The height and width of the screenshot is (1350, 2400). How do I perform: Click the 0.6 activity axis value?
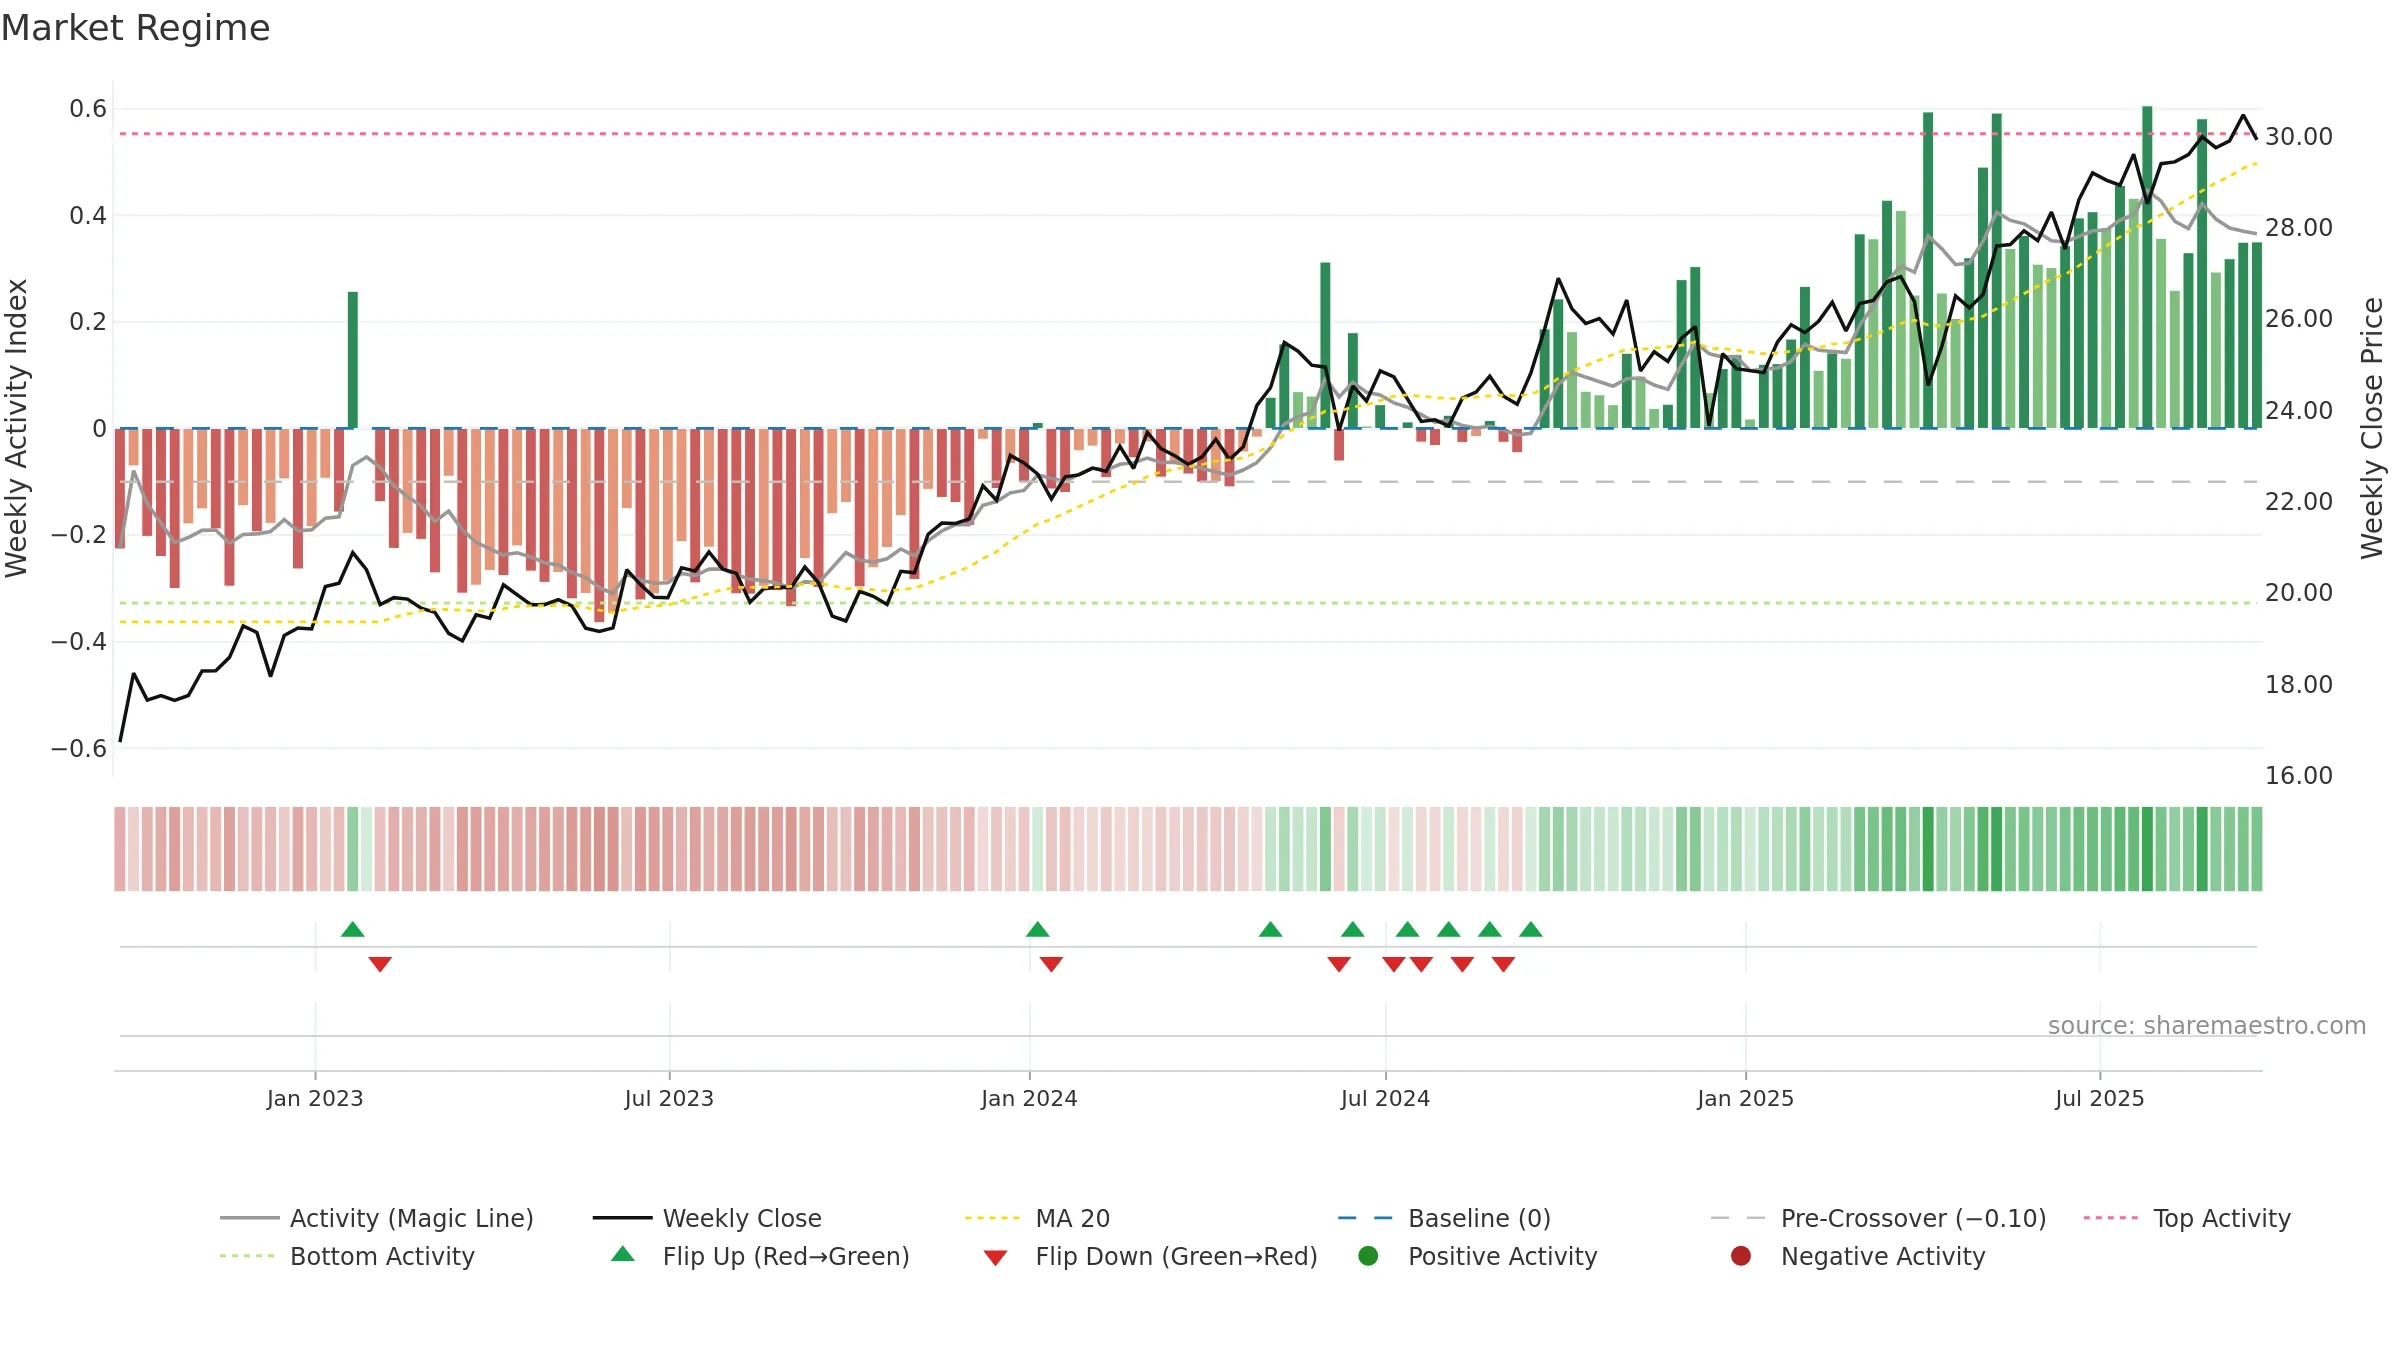(x=88, y=108)
